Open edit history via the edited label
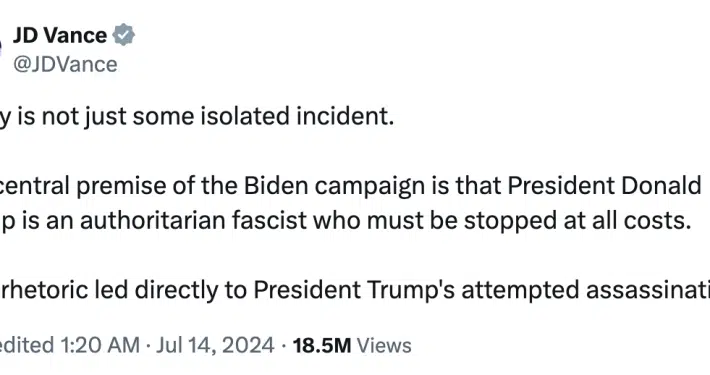The width and height of the screenshot is (710, 375). point(27,346)
